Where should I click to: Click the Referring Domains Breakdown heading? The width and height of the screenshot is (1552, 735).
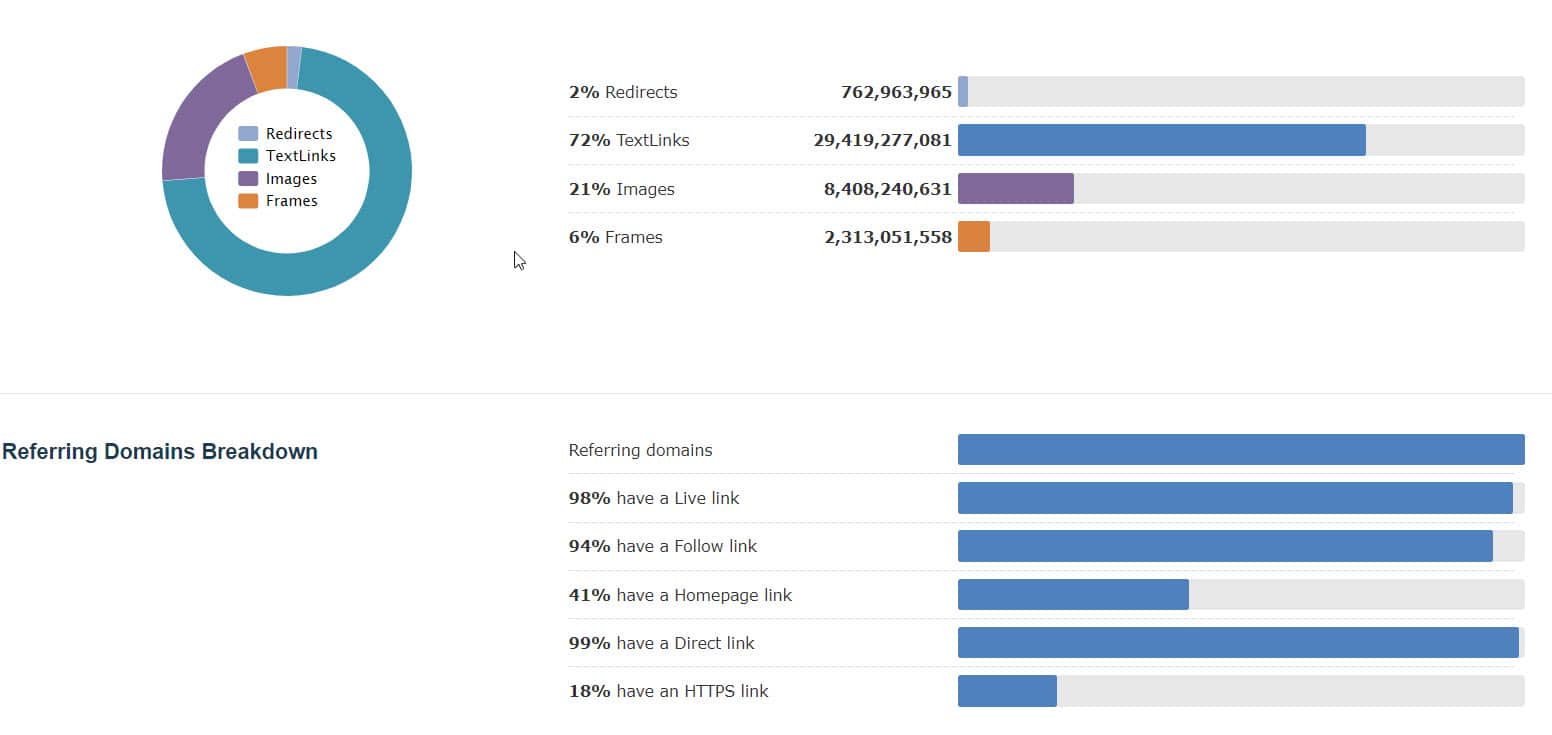point(160,451)
